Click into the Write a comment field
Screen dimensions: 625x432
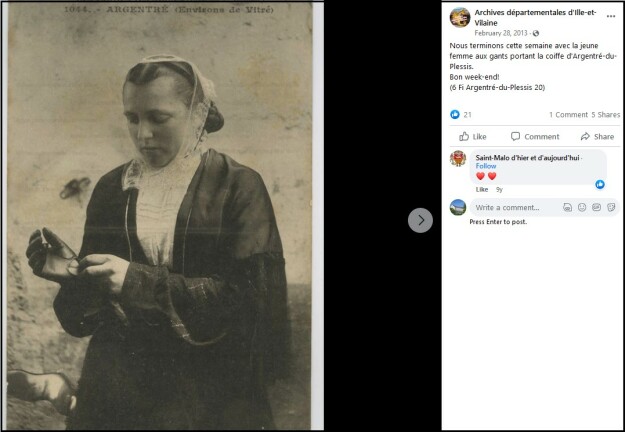pos(518,207)
